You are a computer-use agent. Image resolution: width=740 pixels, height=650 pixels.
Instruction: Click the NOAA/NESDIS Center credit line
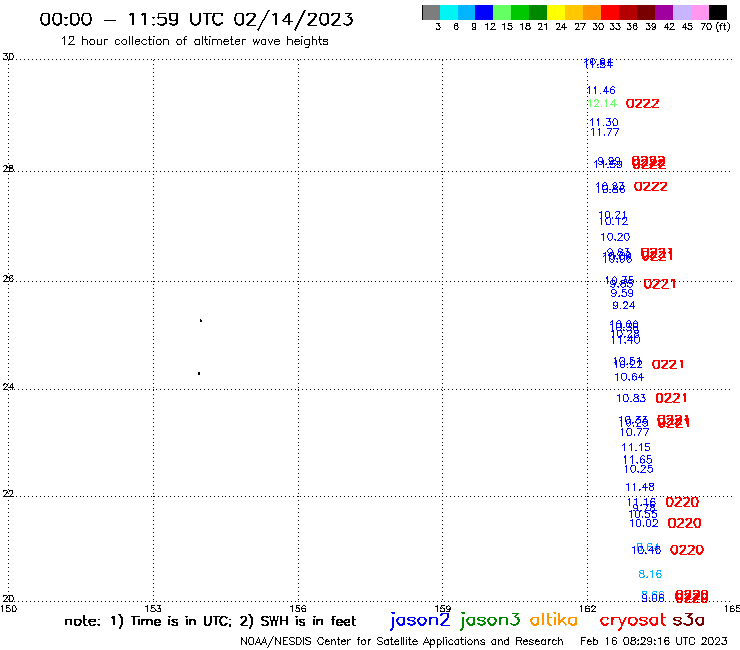click(x=402, y=642)
